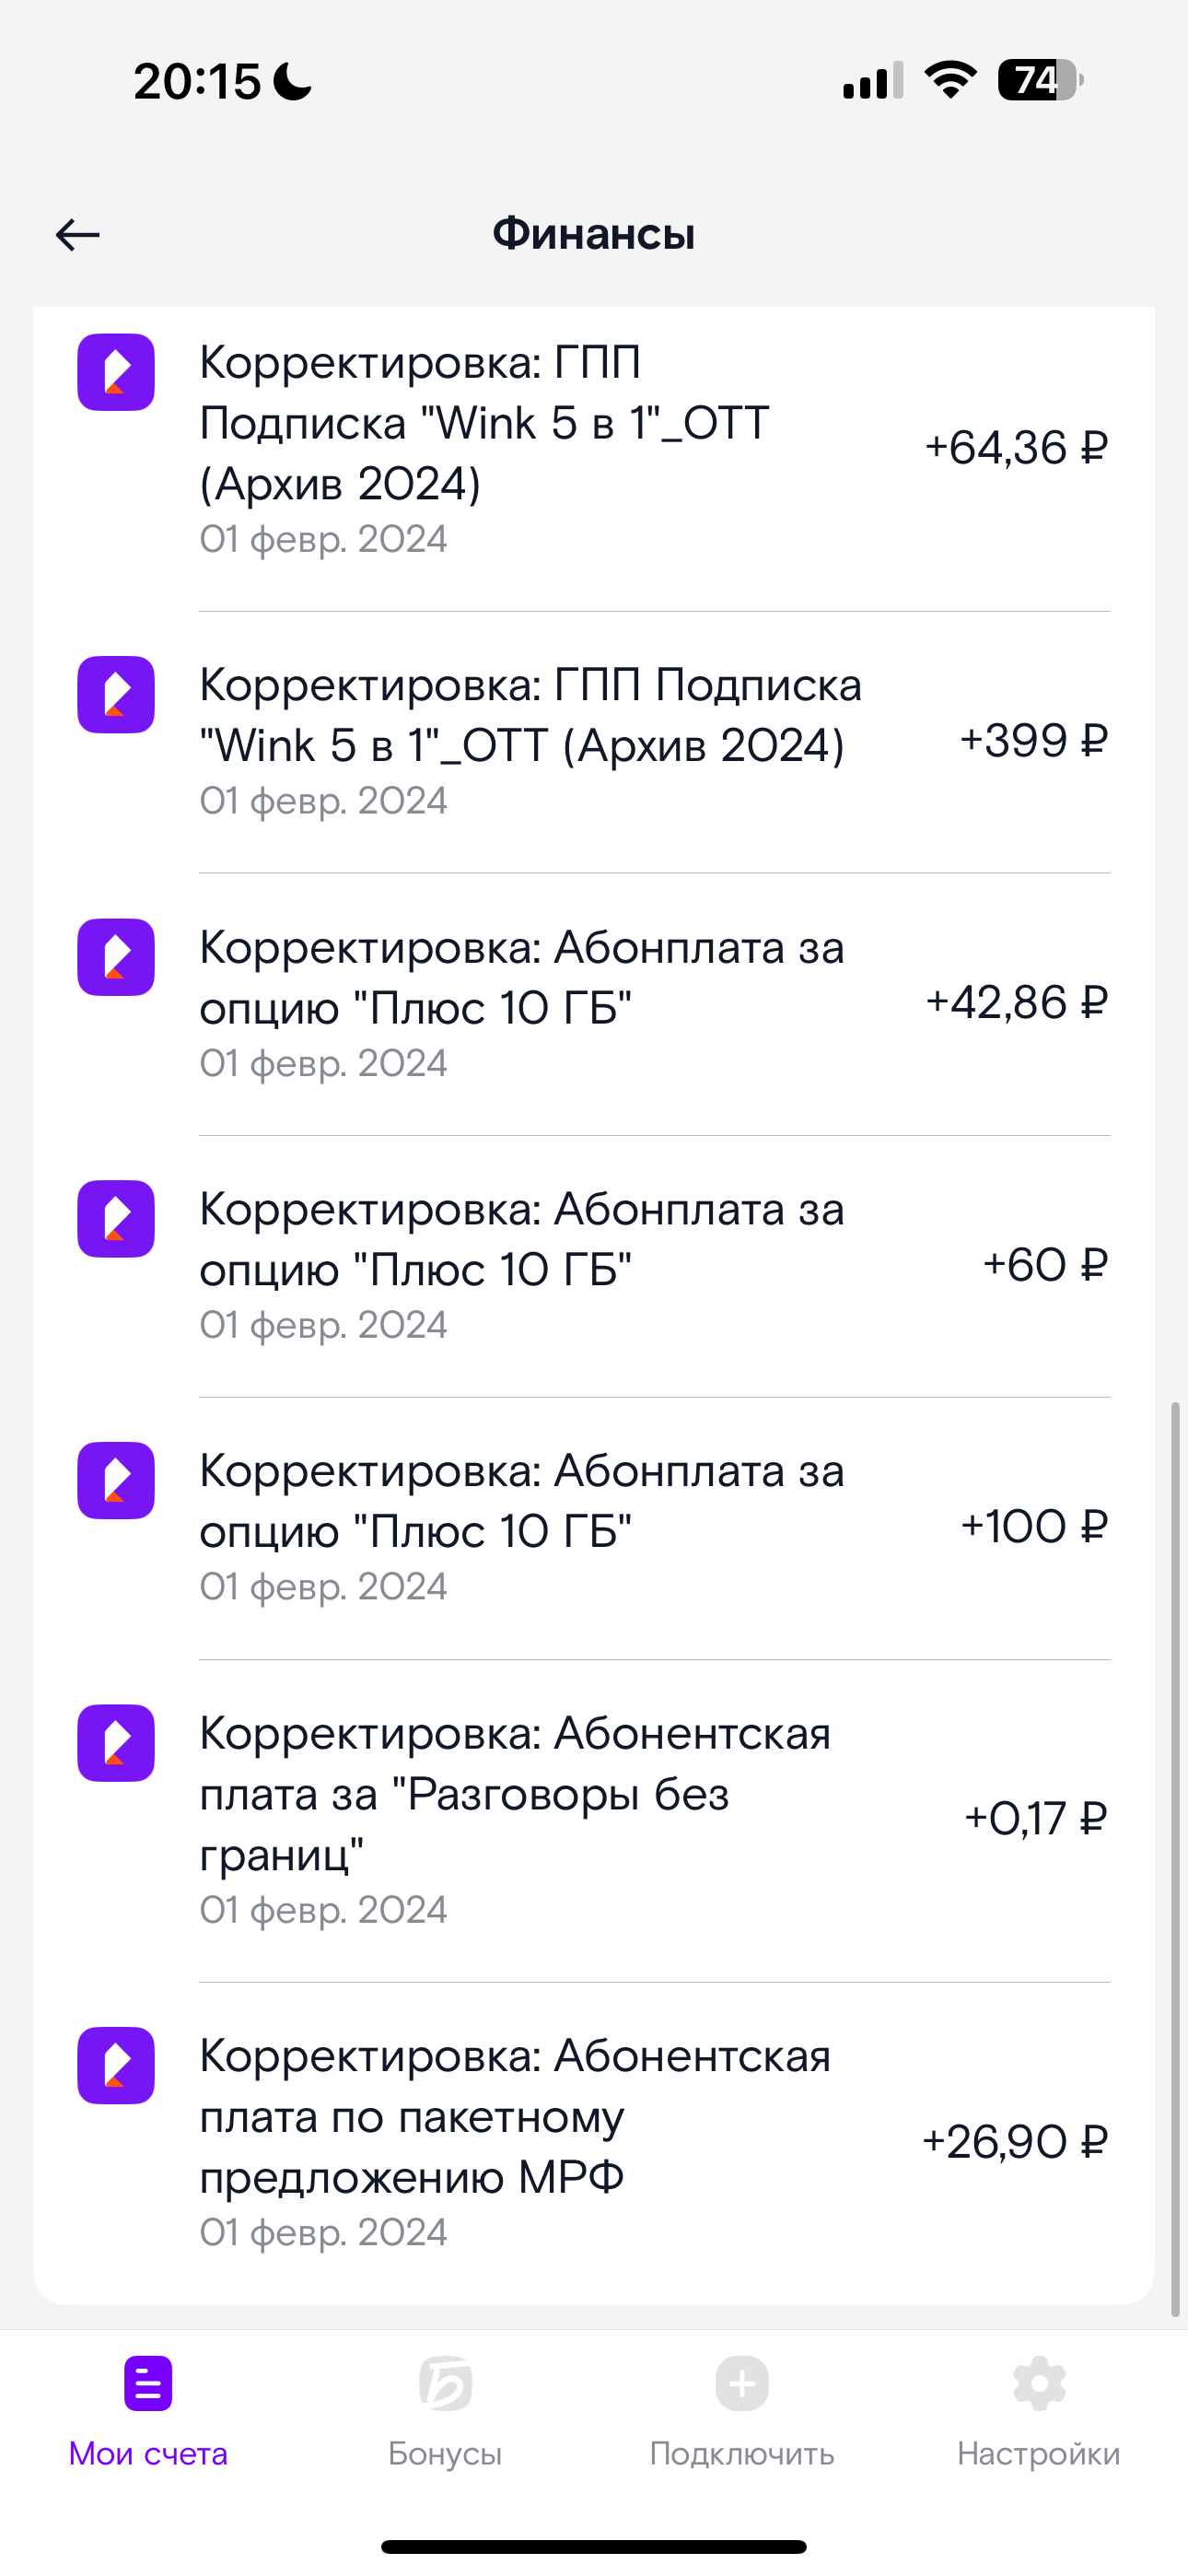Switch to the Бонусы tab label

445,2454
